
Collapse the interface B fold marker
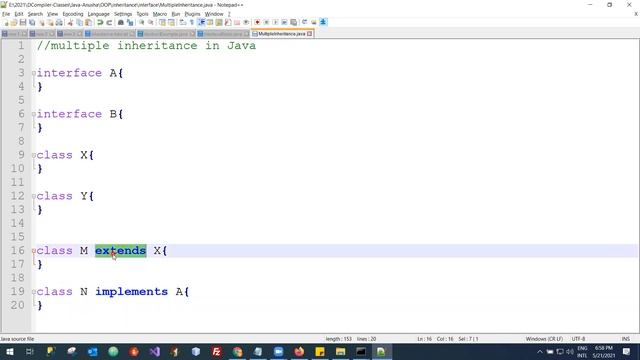[x=34, y=114]
